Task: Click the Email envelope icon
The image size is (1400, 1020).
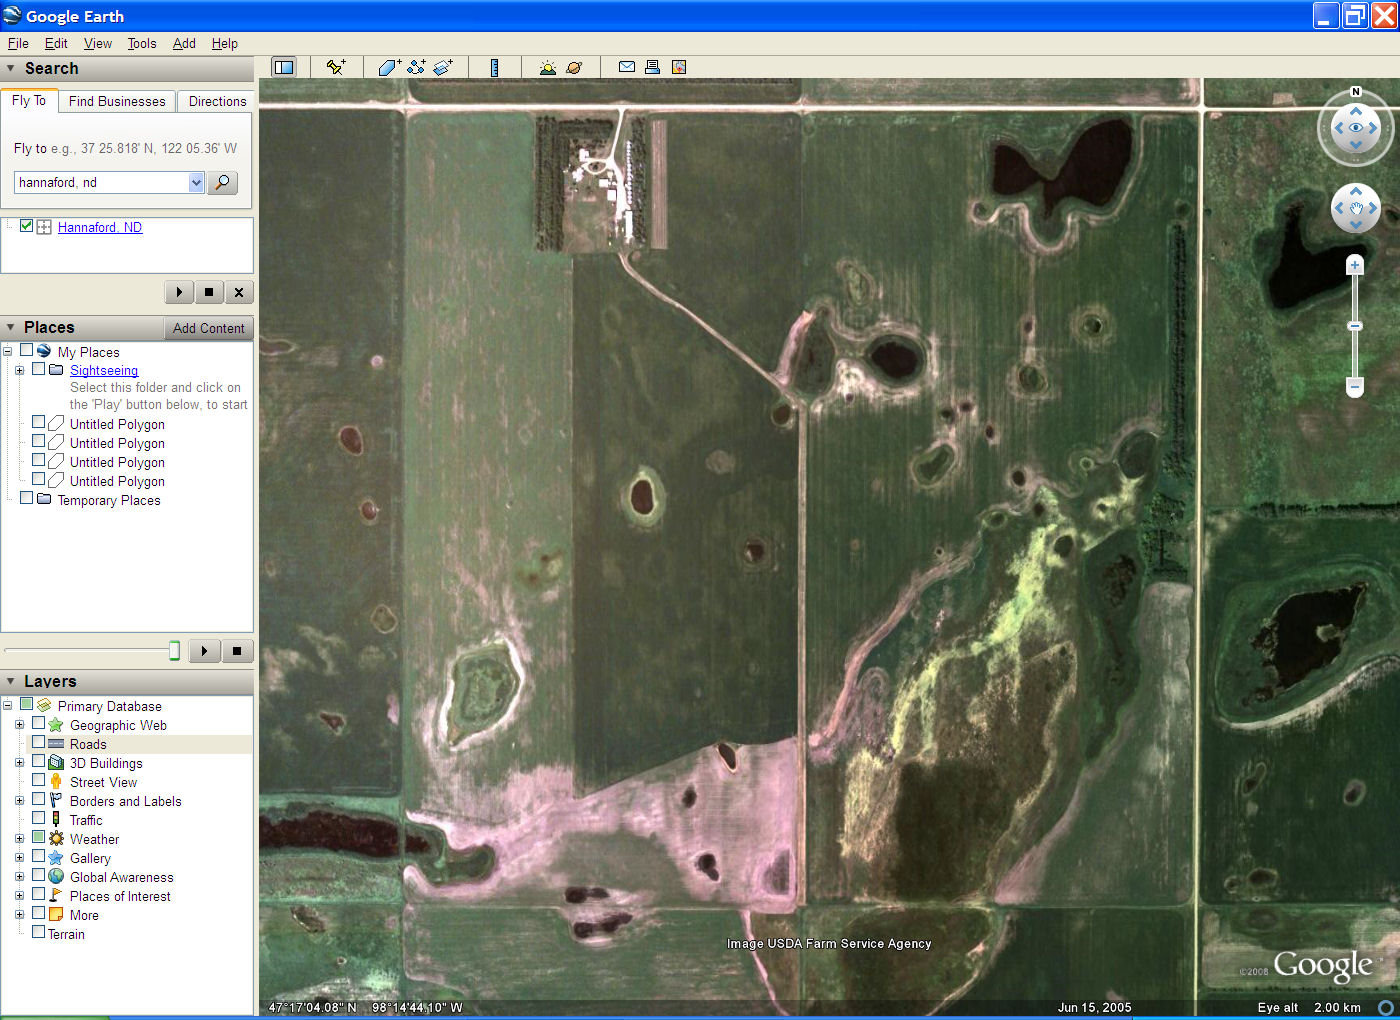Action: 627,67
